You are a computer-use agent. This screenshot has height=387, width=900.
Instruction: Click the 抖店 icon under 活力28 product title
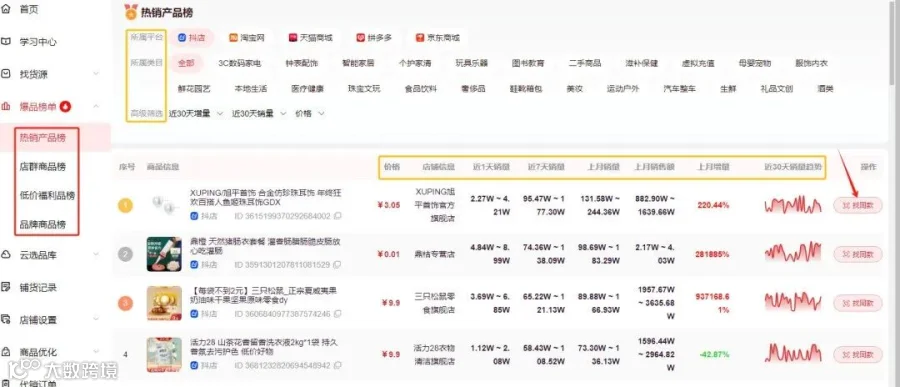(x=194, y=365)
